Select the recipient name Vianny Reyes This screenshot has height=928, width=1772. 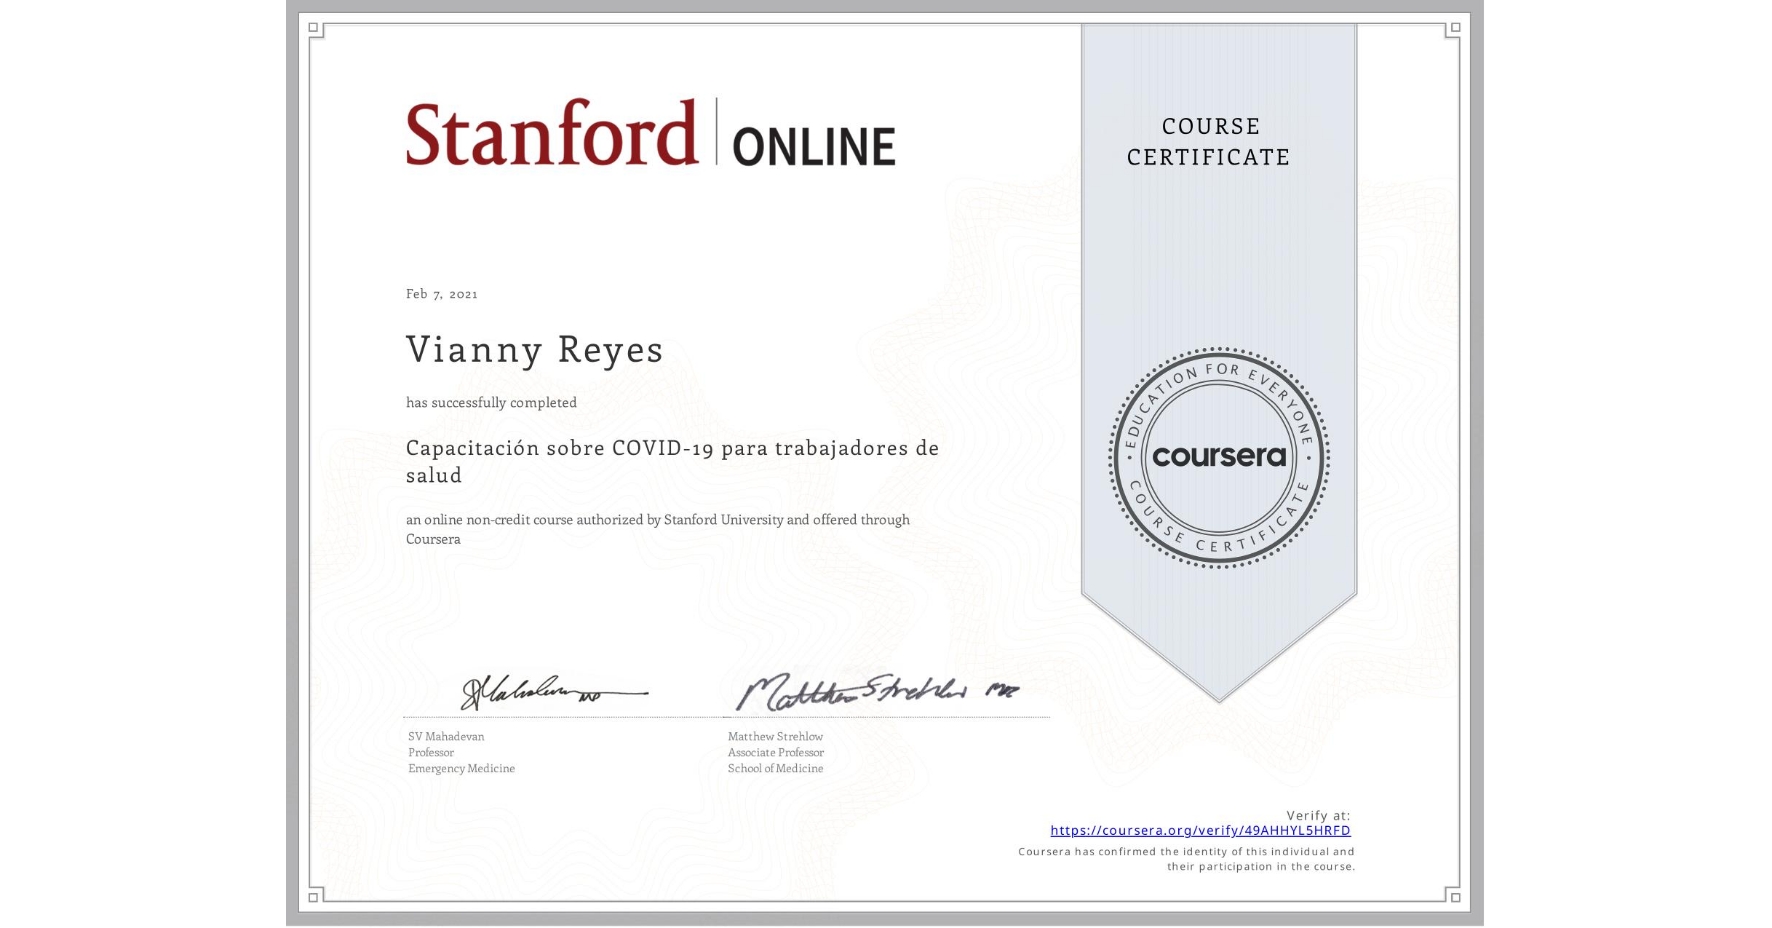(534, 349)
